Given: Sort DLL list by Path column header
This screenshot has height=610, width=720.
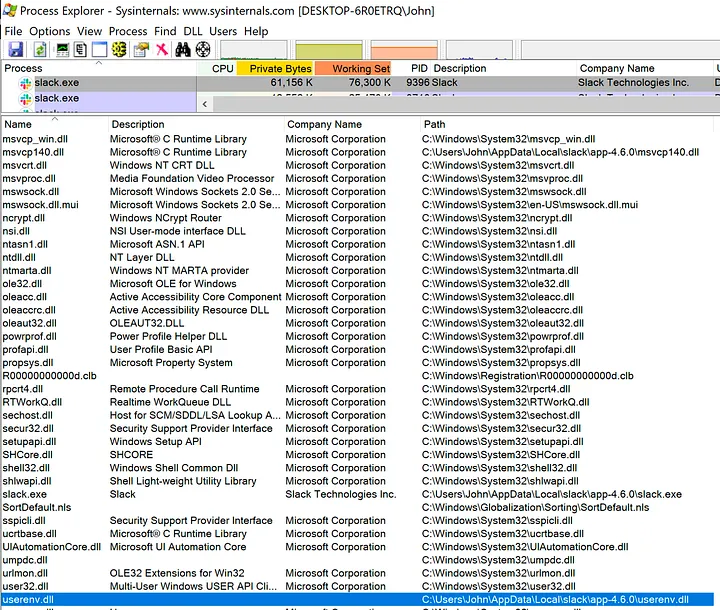Looking at the screenshot, I should tap(434, 124).
